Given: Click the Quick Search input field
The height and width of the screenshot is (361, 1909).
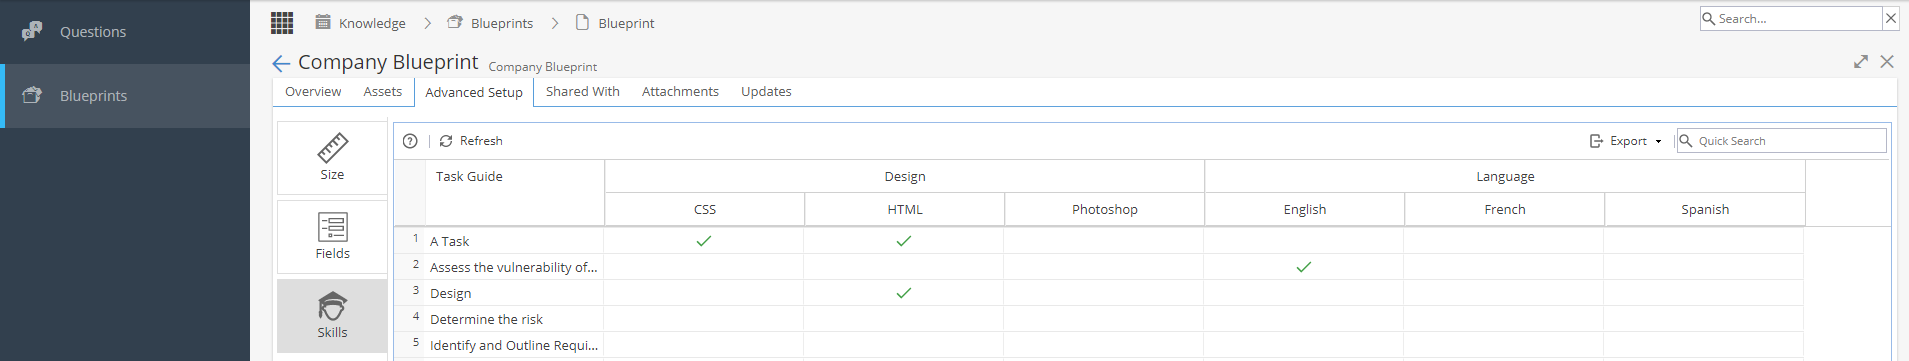Looking at the screenshot, I should (1782, 141).
